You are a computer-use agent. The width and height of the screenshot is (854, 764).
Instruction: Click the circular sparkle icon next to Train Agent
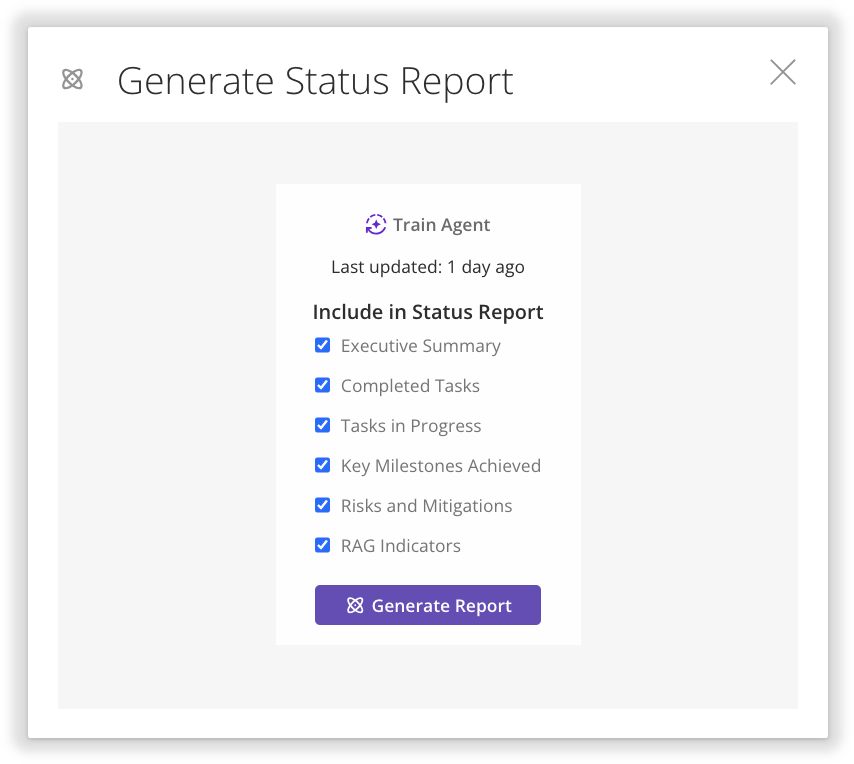tap(375, 224)
